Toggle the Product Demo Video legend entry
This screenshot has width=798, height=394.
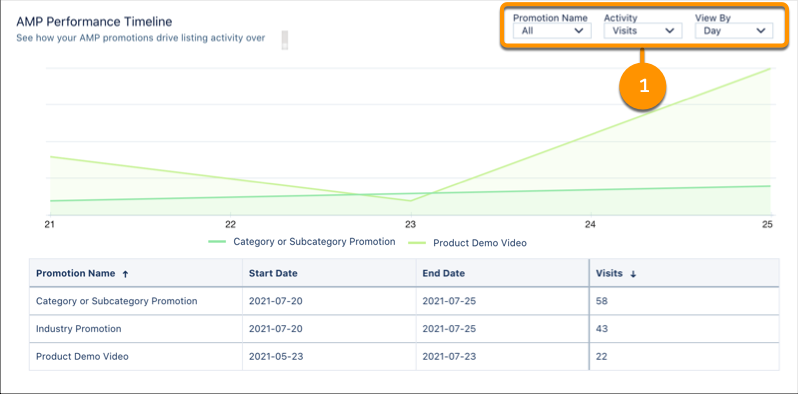(467, 243)
